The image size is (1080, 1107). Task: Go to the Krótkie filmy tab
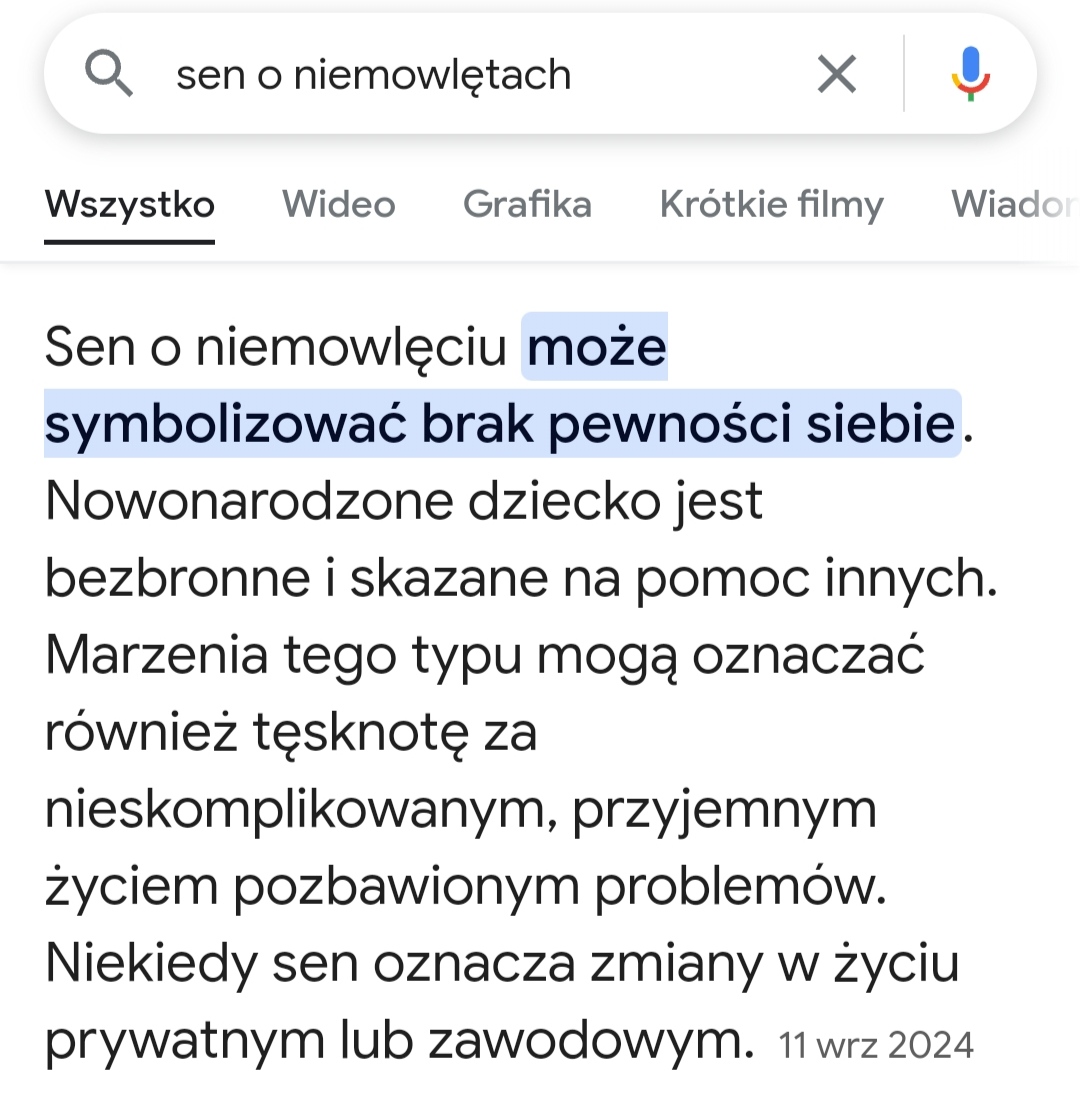[772, 205]
